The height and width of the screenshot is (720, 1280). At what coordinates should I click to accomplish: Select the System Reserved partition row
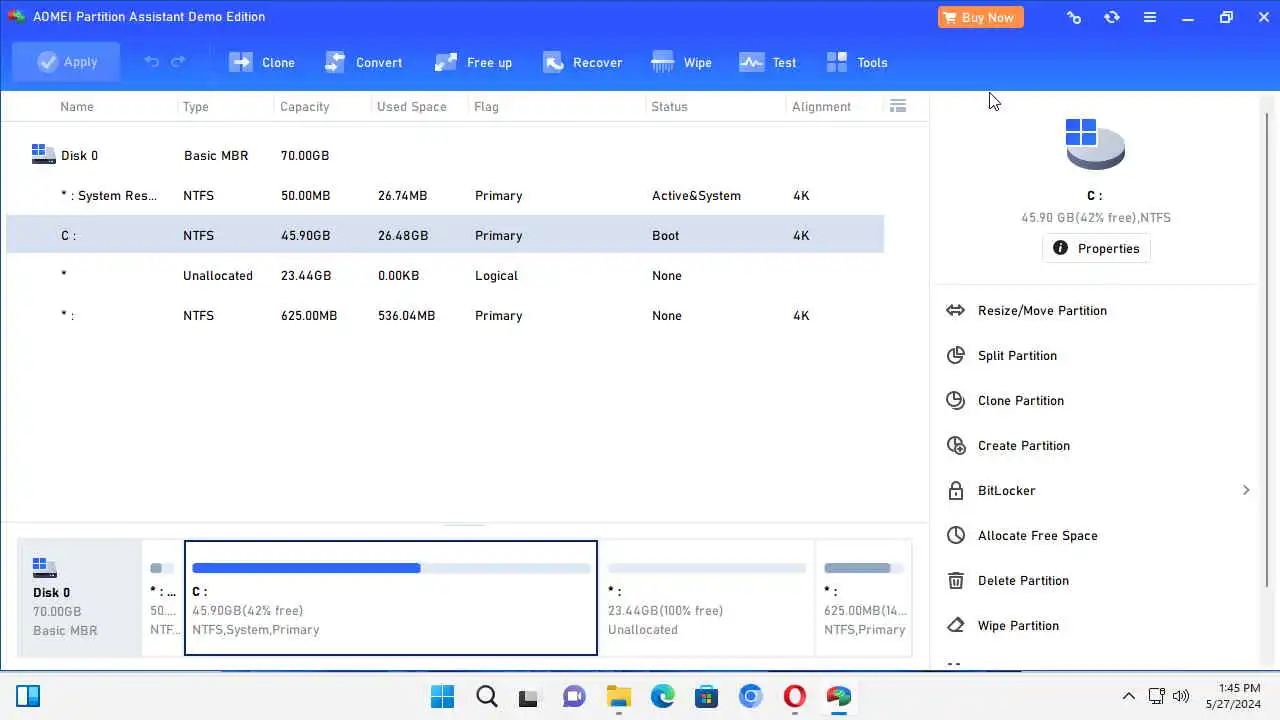pyautogui.click(x=445, y=195)
